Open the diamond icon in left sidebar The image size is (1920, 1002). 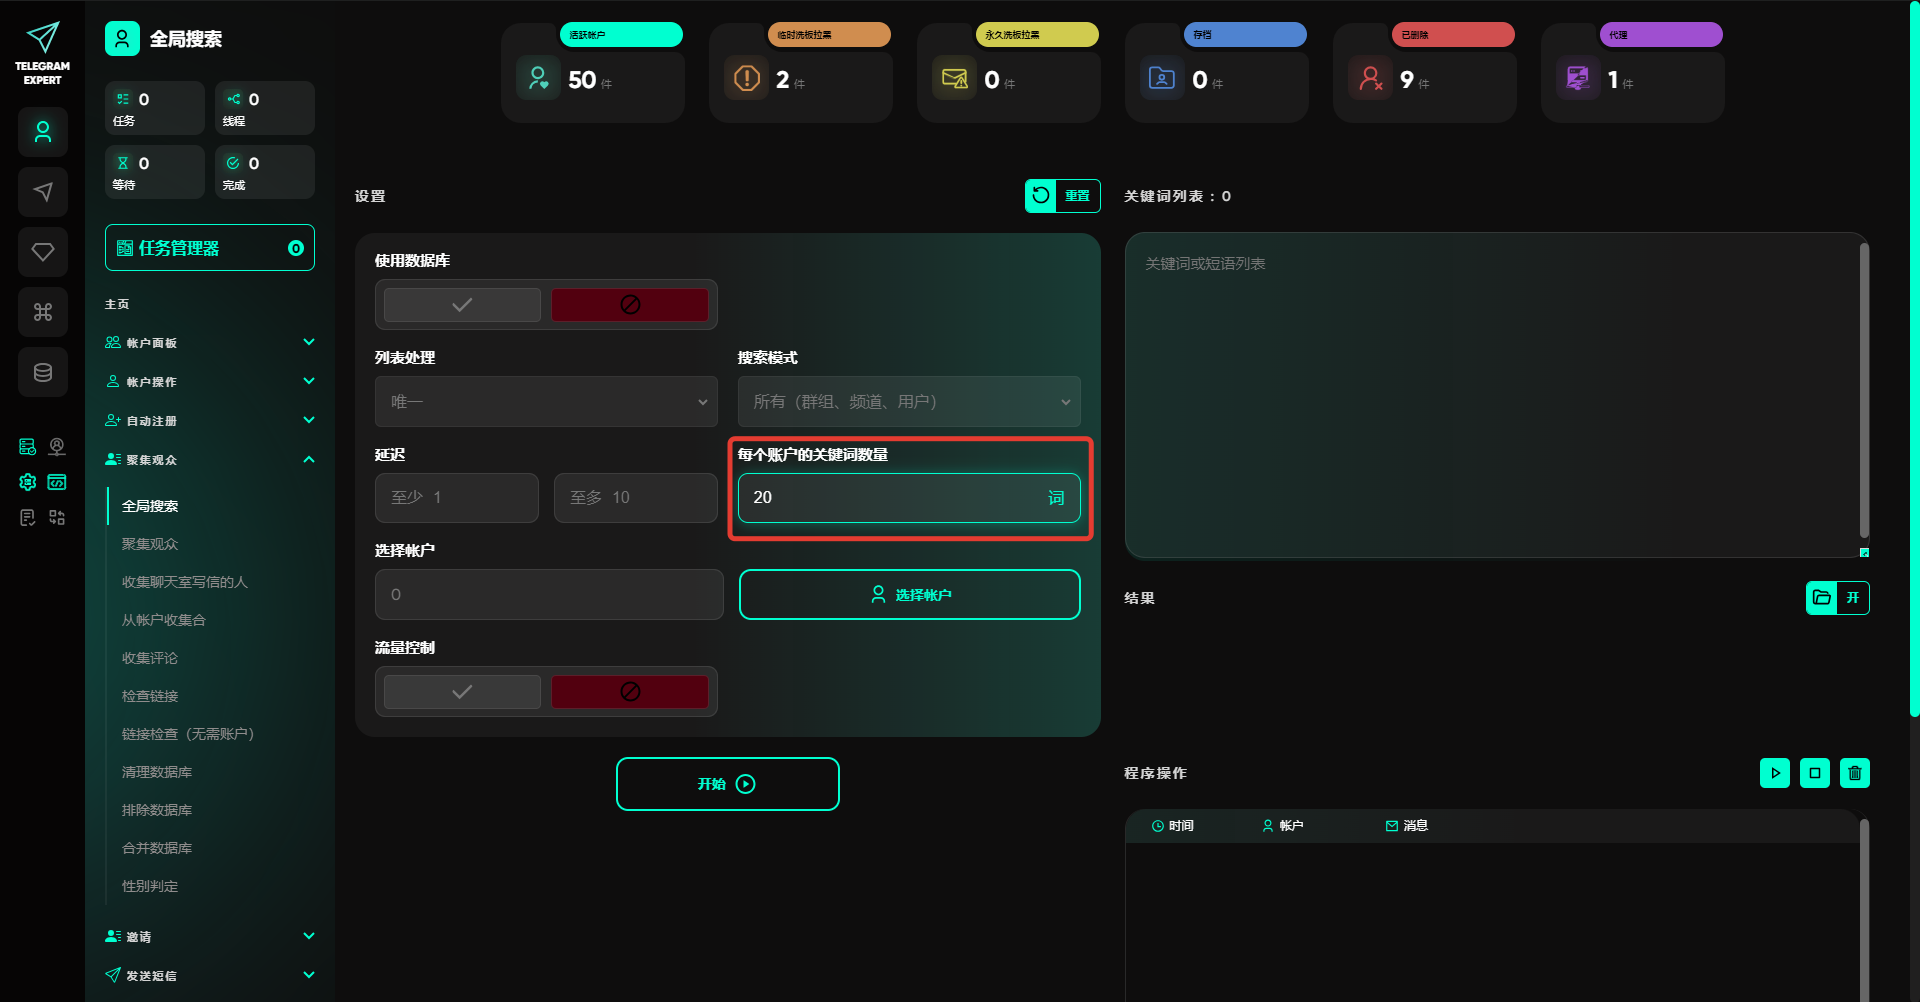pyautogui.click(x=43, y=252)
